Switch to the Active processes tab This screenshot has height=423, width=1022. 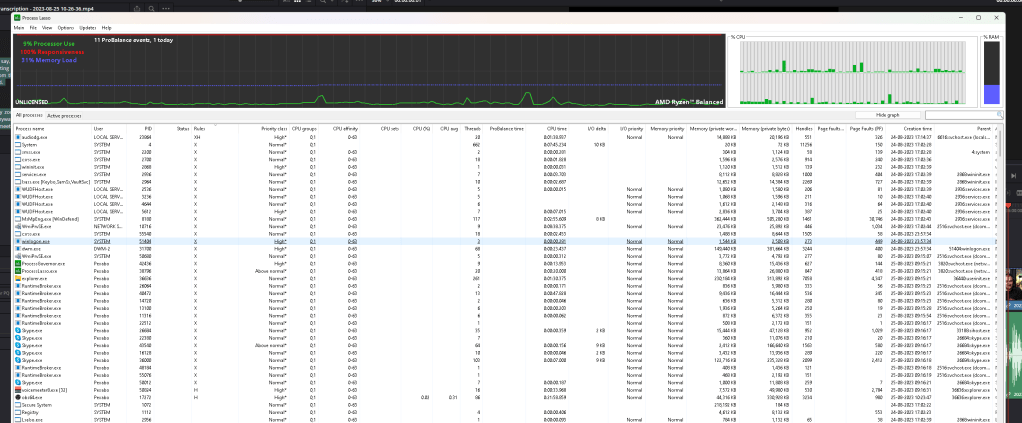[64, 115]
